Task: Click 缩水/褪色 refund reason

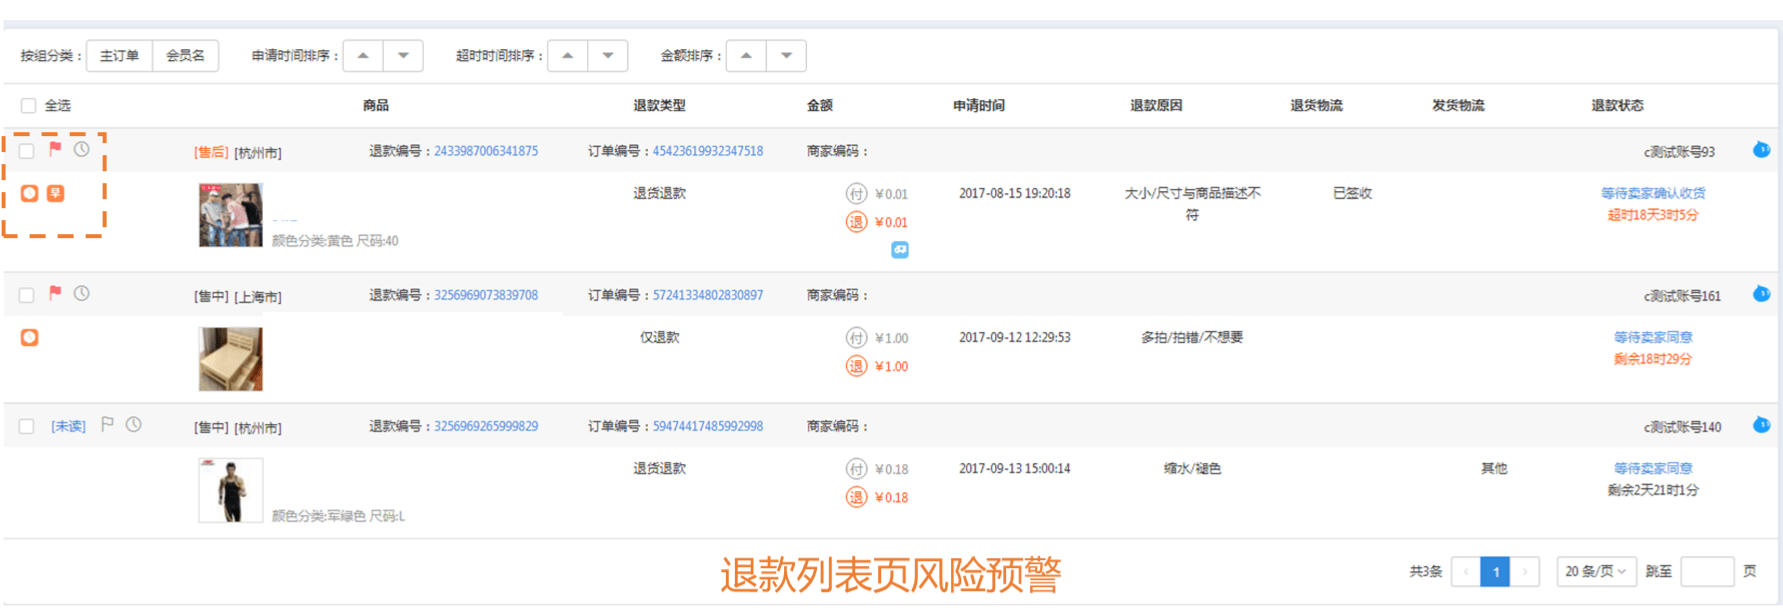Action: (x=1192, y=468)
